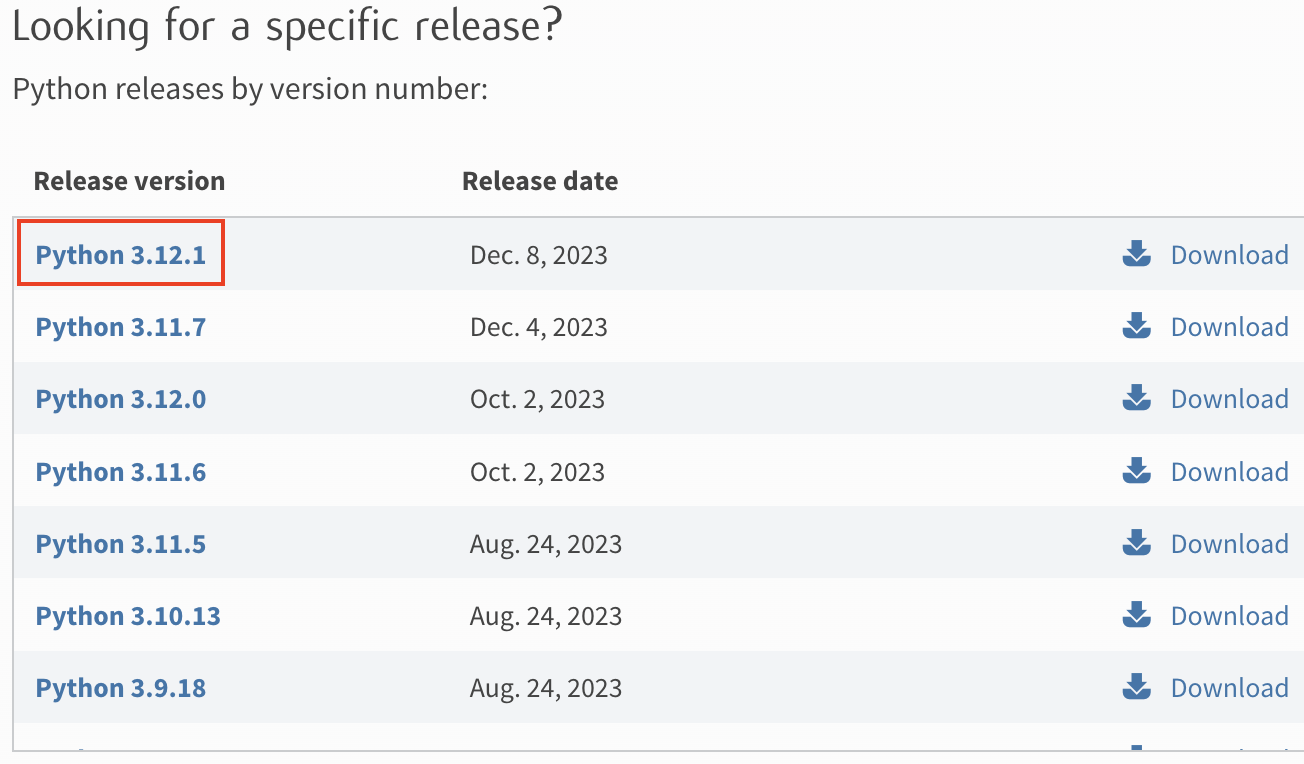This screenshot has height=764, width=1304.
Task: Select the Python 3.11.6 version link
Action: (x=121, y=471)
